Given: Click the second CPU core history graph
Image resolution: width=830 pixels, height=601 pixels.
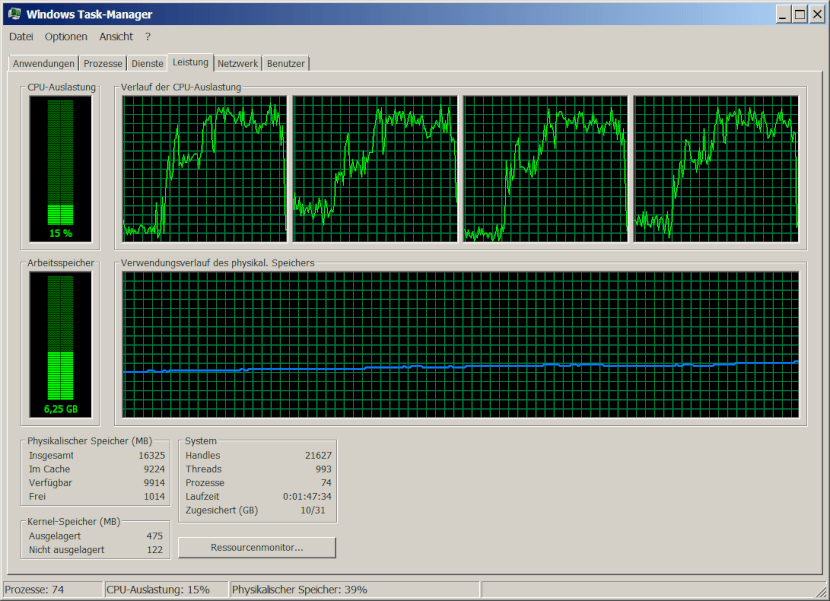Looking at the screenshot, I should click(x=375, y=168).
